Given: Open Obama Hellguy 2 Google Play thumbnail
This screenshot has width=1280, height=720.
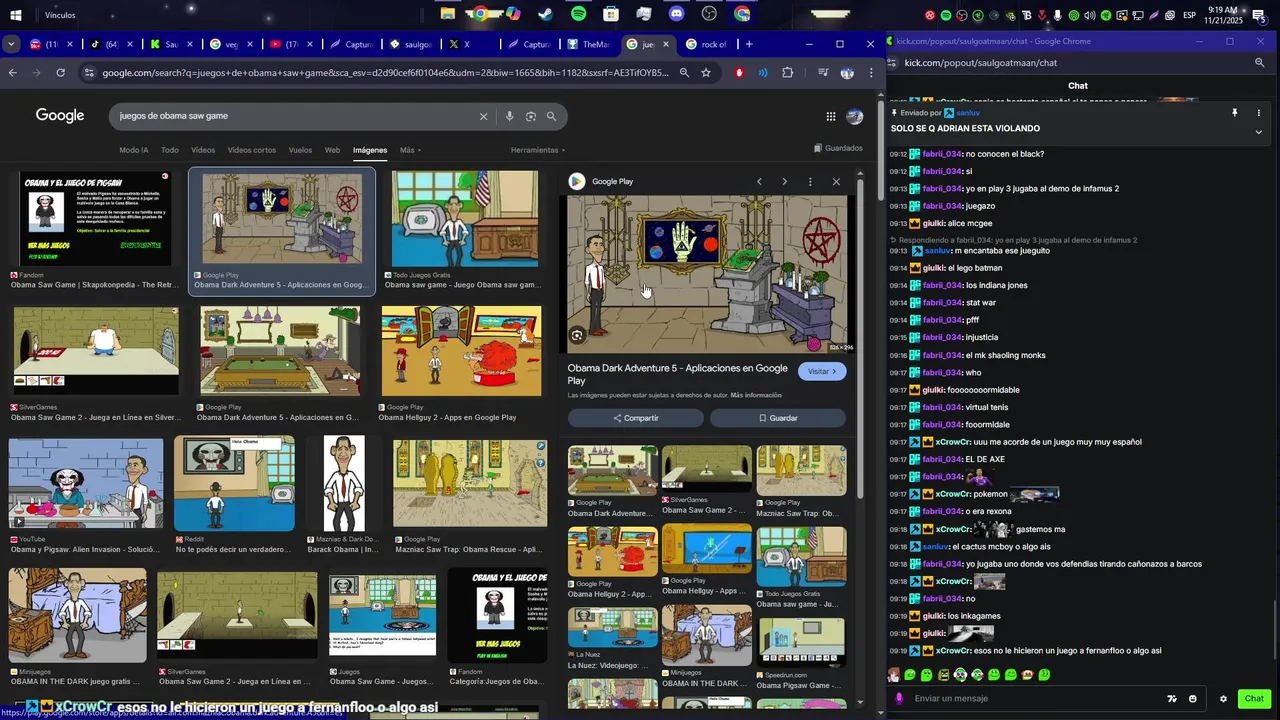Looking at the screenshot, I should click(462, 352).
